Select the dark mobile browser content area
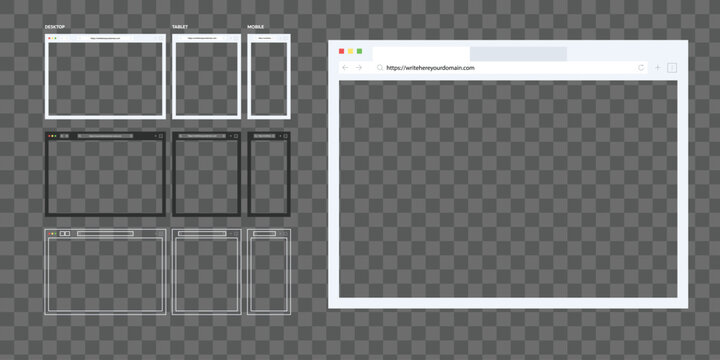Image resolution: width=720 pixels, height=360 pixels. pyautogui.click(x=269, y=177)
